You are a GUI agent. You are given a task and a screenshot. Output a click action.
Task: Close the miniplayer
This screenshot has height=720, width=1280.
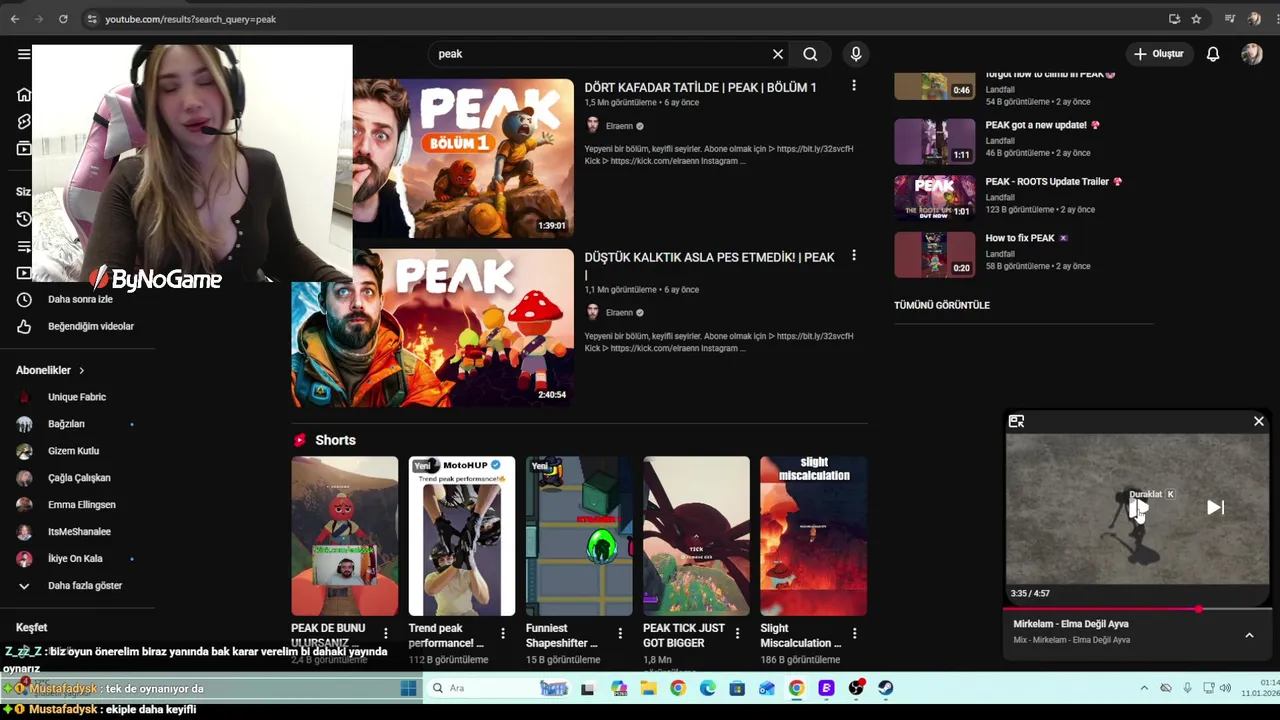tap(1259, 421)
